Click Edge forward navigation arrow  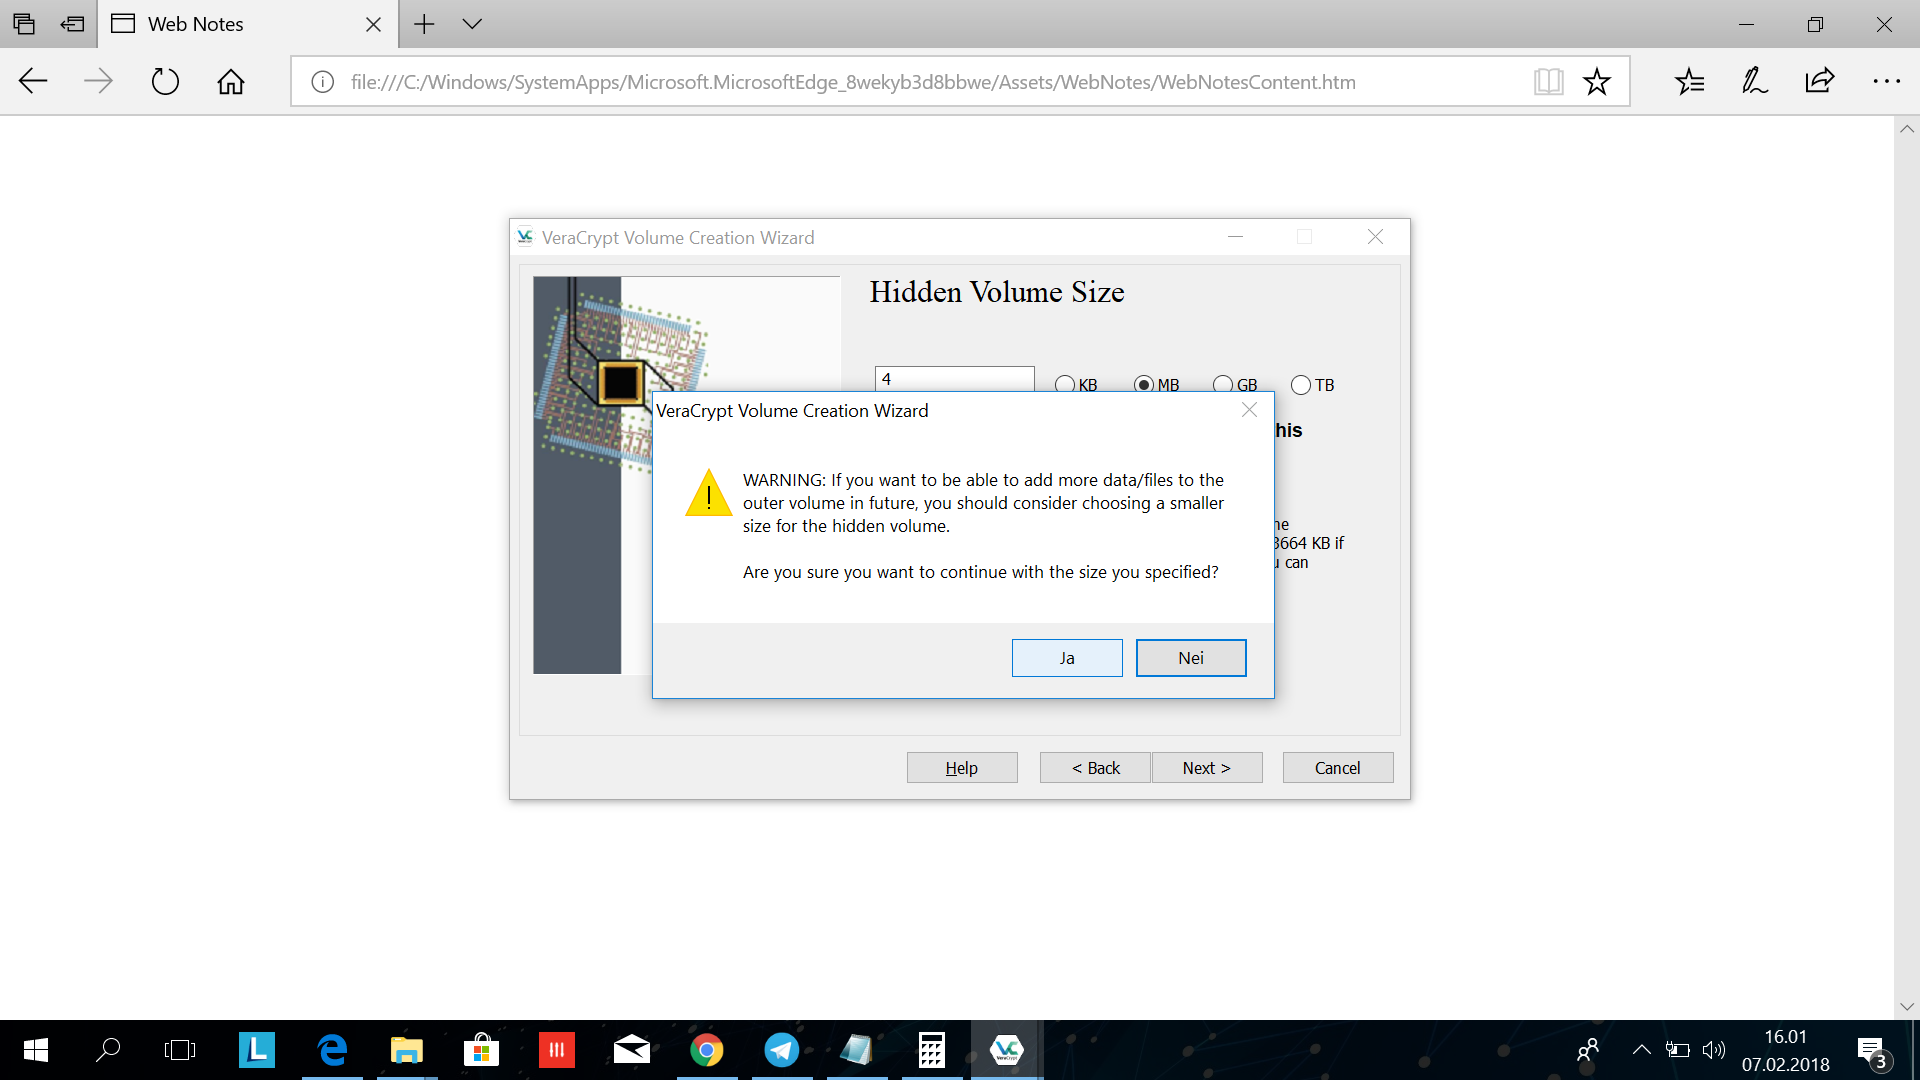pos(98,81)
